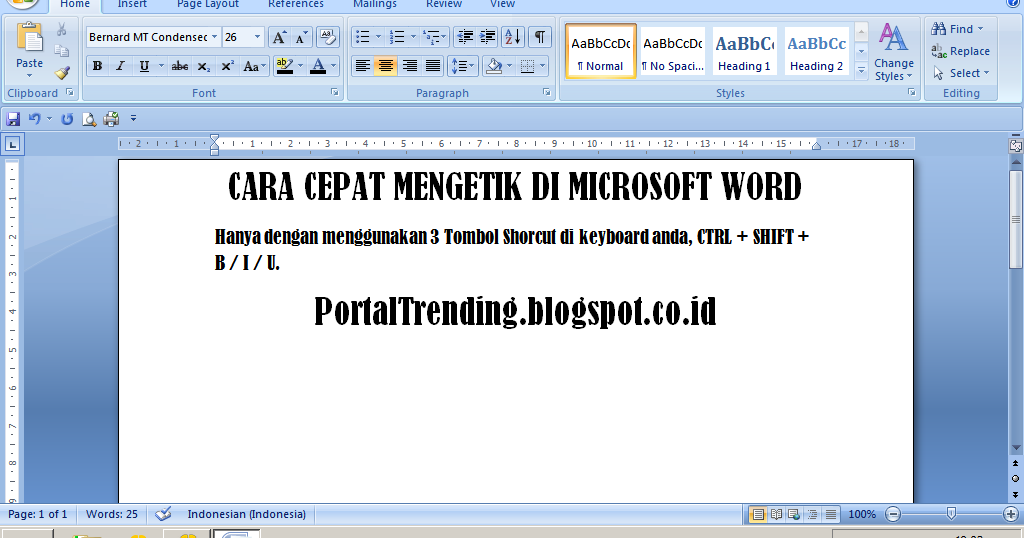Toggle Underline formatting
1024x538 pixels.
[144, 67]
